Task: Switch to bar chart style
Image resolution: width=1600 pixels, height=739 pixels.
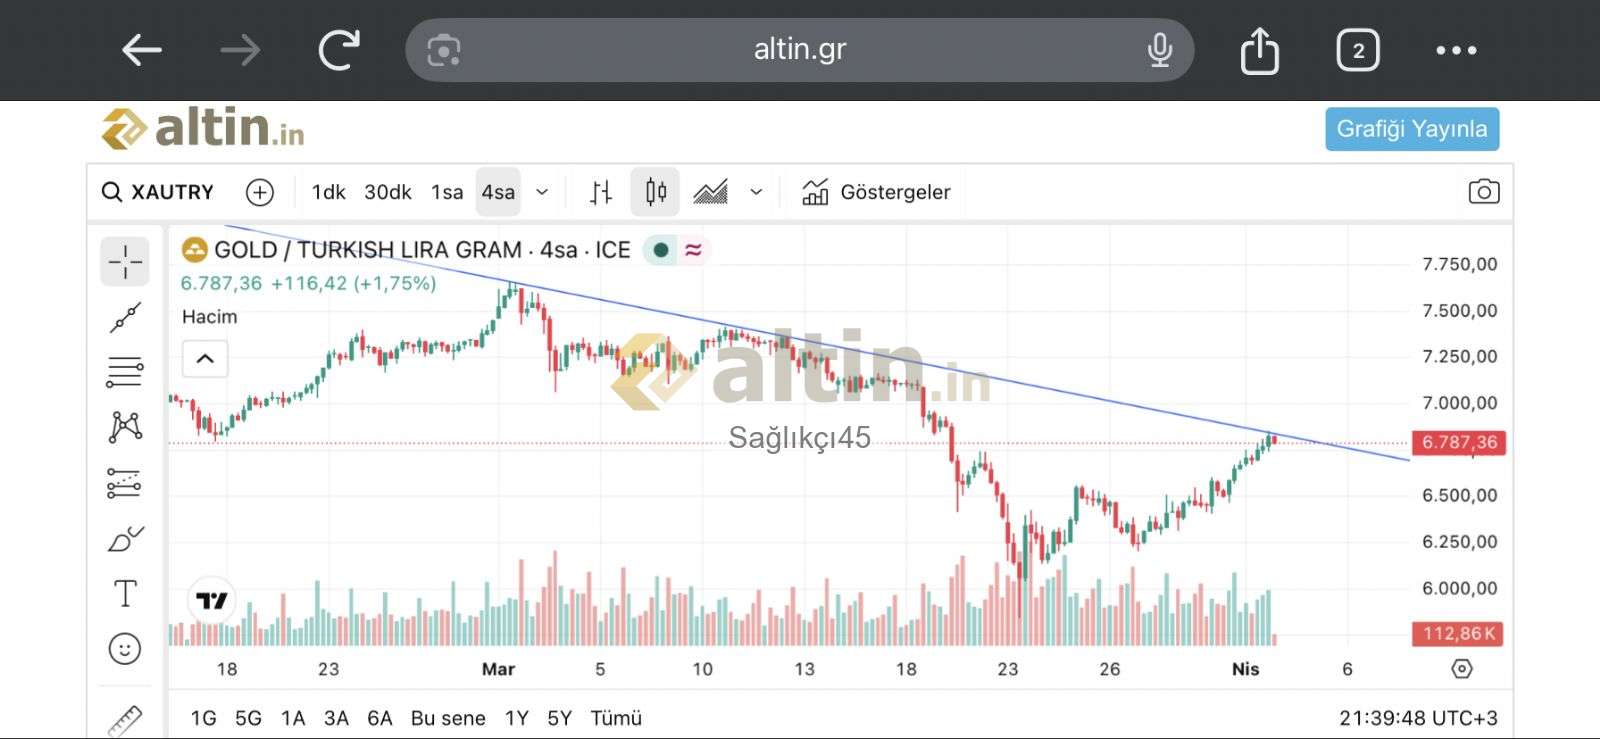Action: [600, 192]
